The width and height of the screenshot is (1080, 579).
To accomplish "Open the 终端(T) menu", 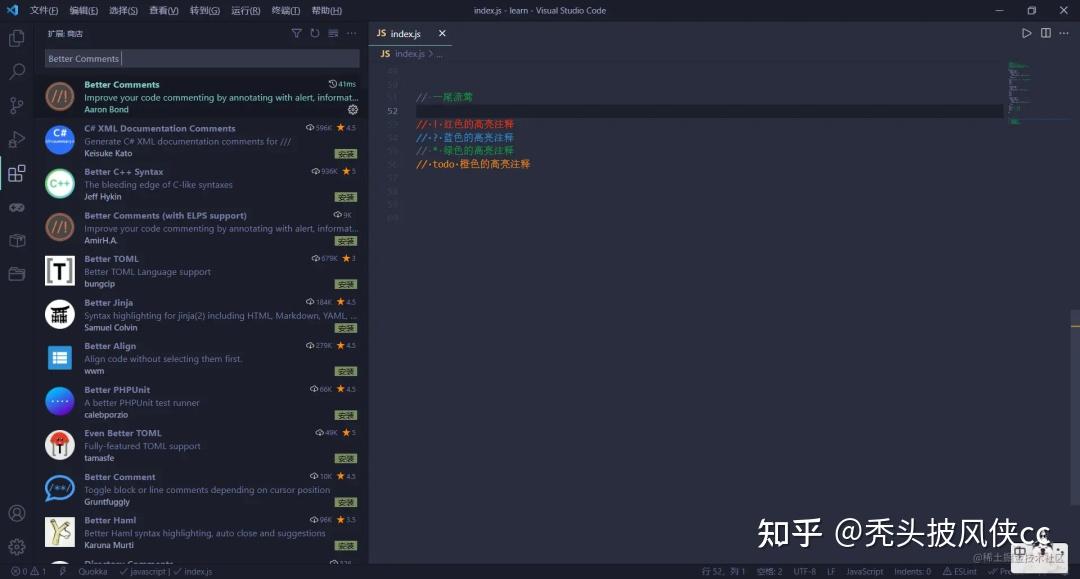I will coord(286,10).
